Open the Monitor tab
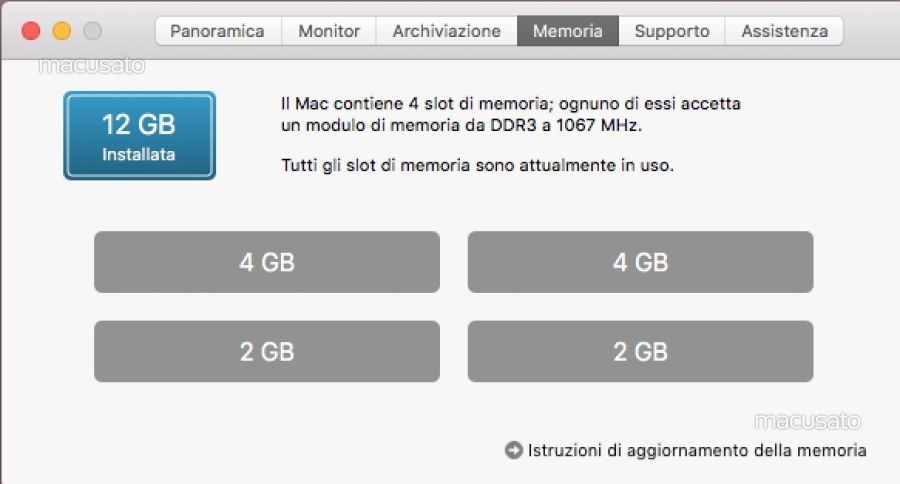 click(x=329, y=31)
